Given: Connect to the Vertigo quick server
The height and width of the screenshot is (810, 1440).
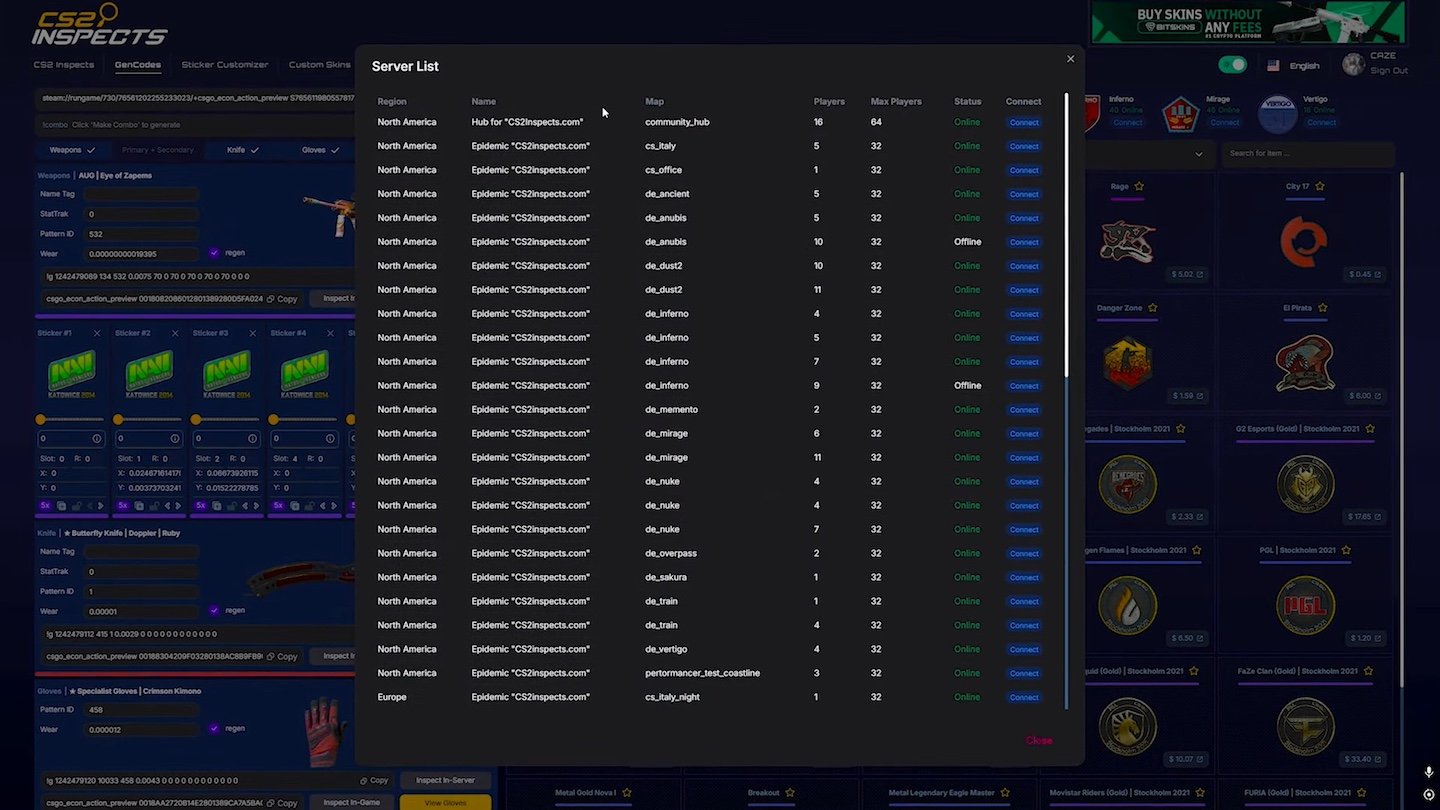Looking at the screenshot, I should [1321, 123].
